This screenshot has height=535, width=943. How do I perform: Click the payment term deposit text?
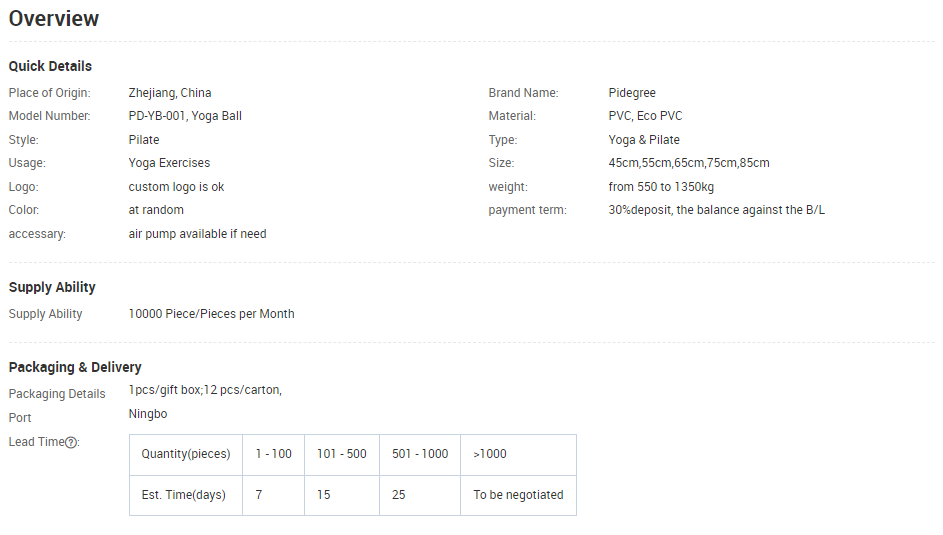click(716, 210)
